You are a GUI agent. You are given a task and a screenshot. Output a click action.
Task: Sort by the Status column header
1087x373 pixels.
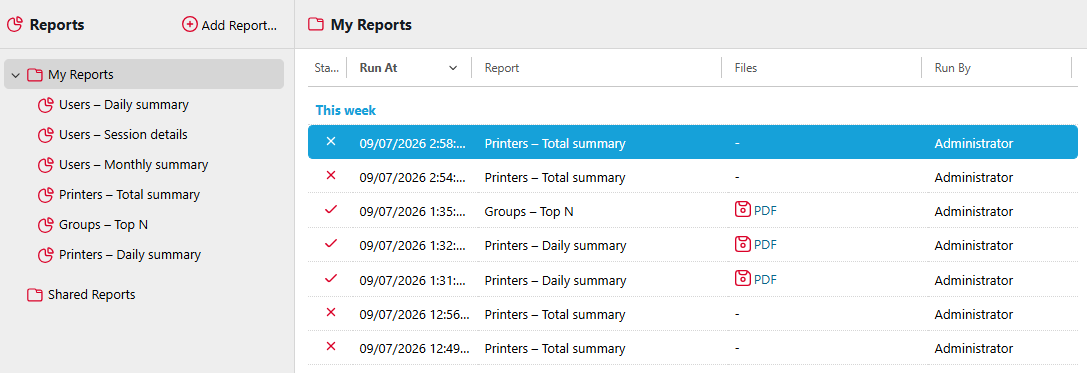[x=327, y=68]
